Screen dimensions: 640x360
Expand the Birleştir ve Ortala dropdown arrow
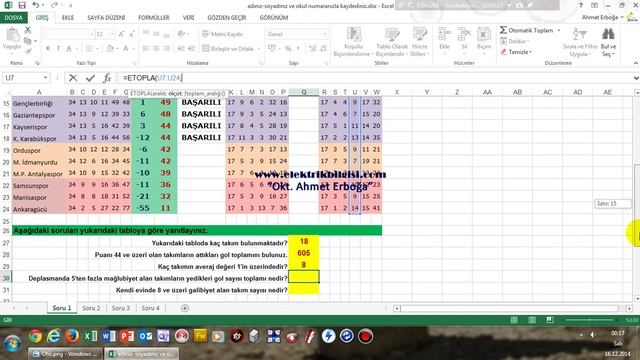(x=259, y=49)
